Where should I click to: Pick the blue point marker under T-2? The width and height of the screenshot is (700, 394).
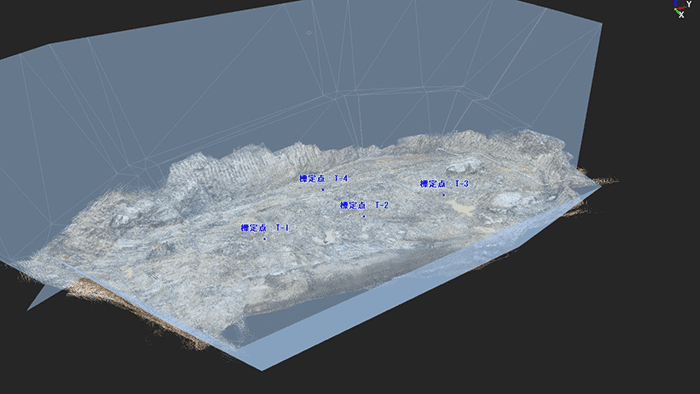(x=364, y=216)
